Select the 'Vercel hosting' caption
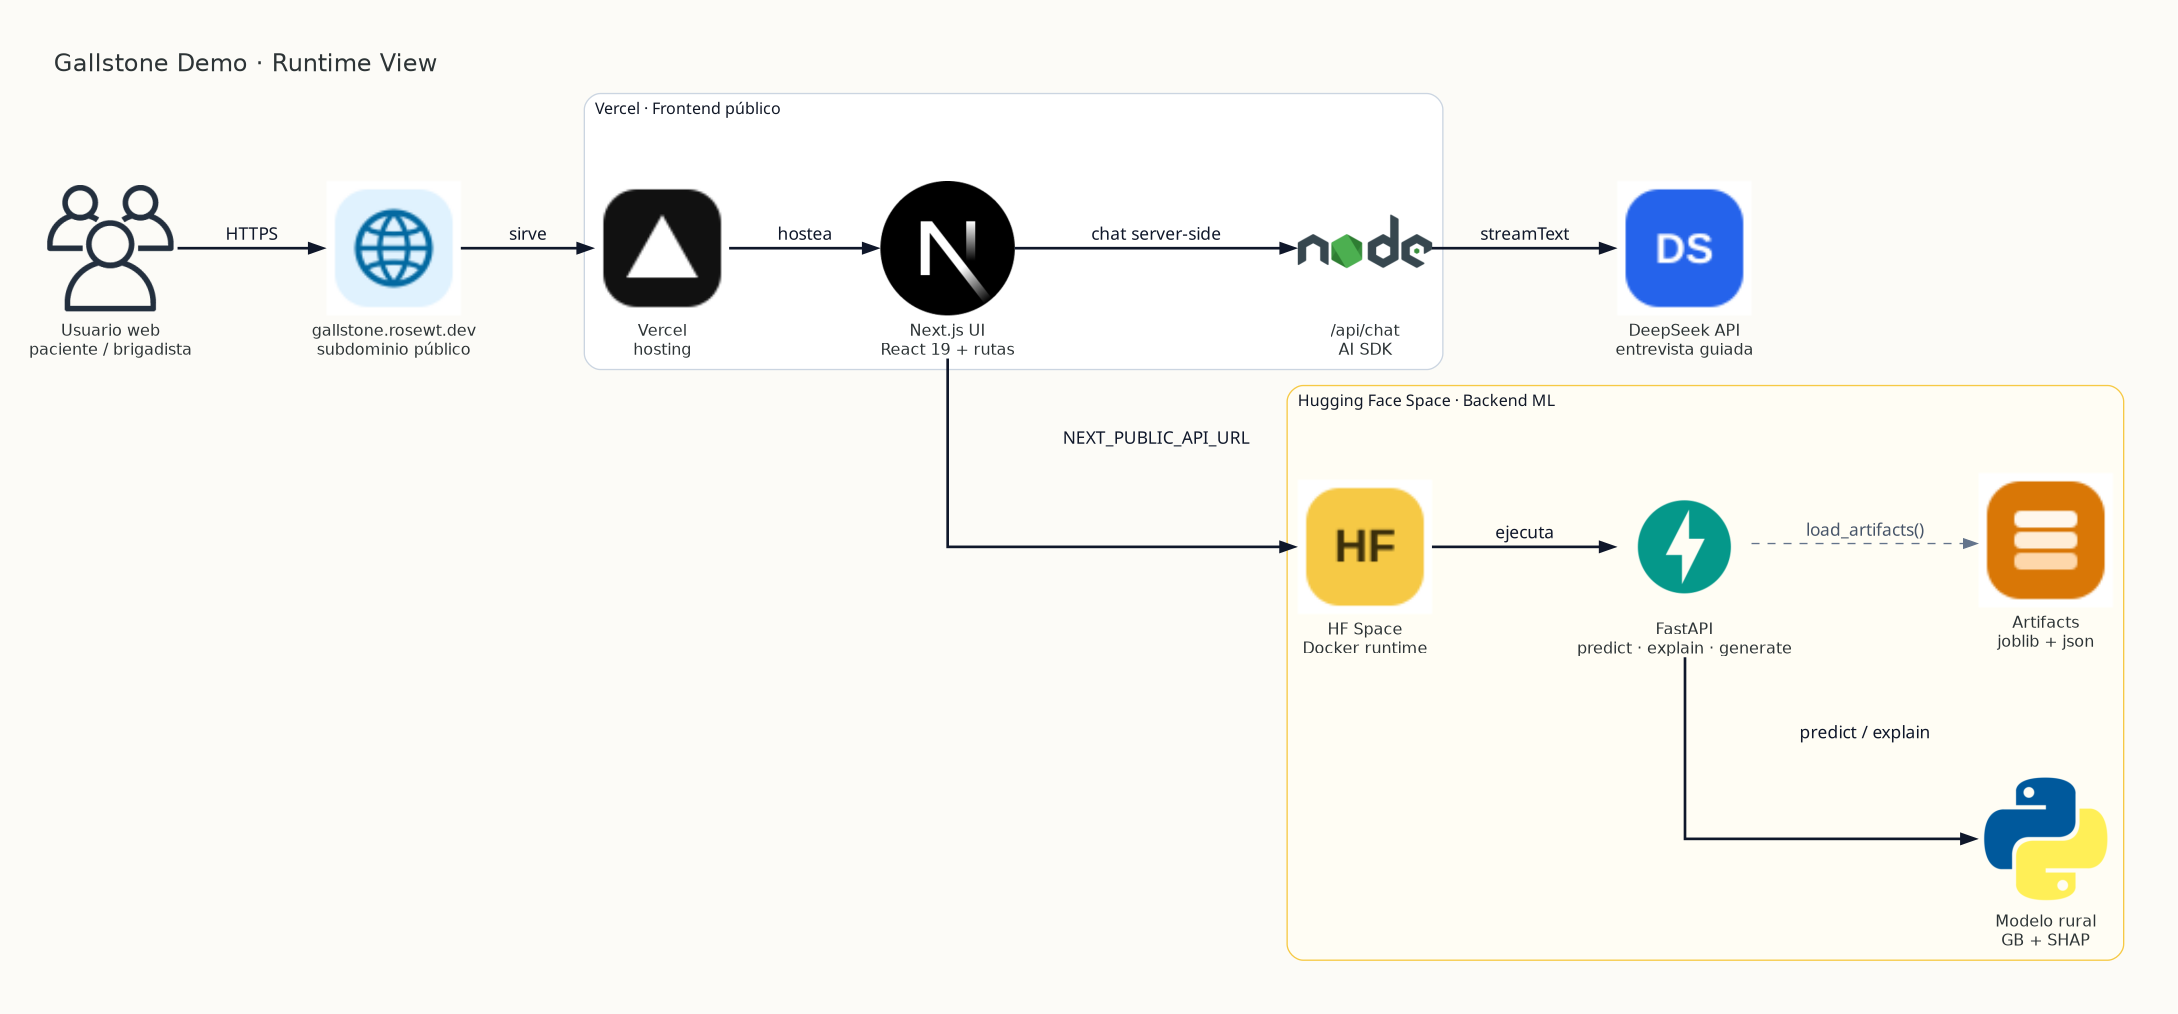 (662, 339)
